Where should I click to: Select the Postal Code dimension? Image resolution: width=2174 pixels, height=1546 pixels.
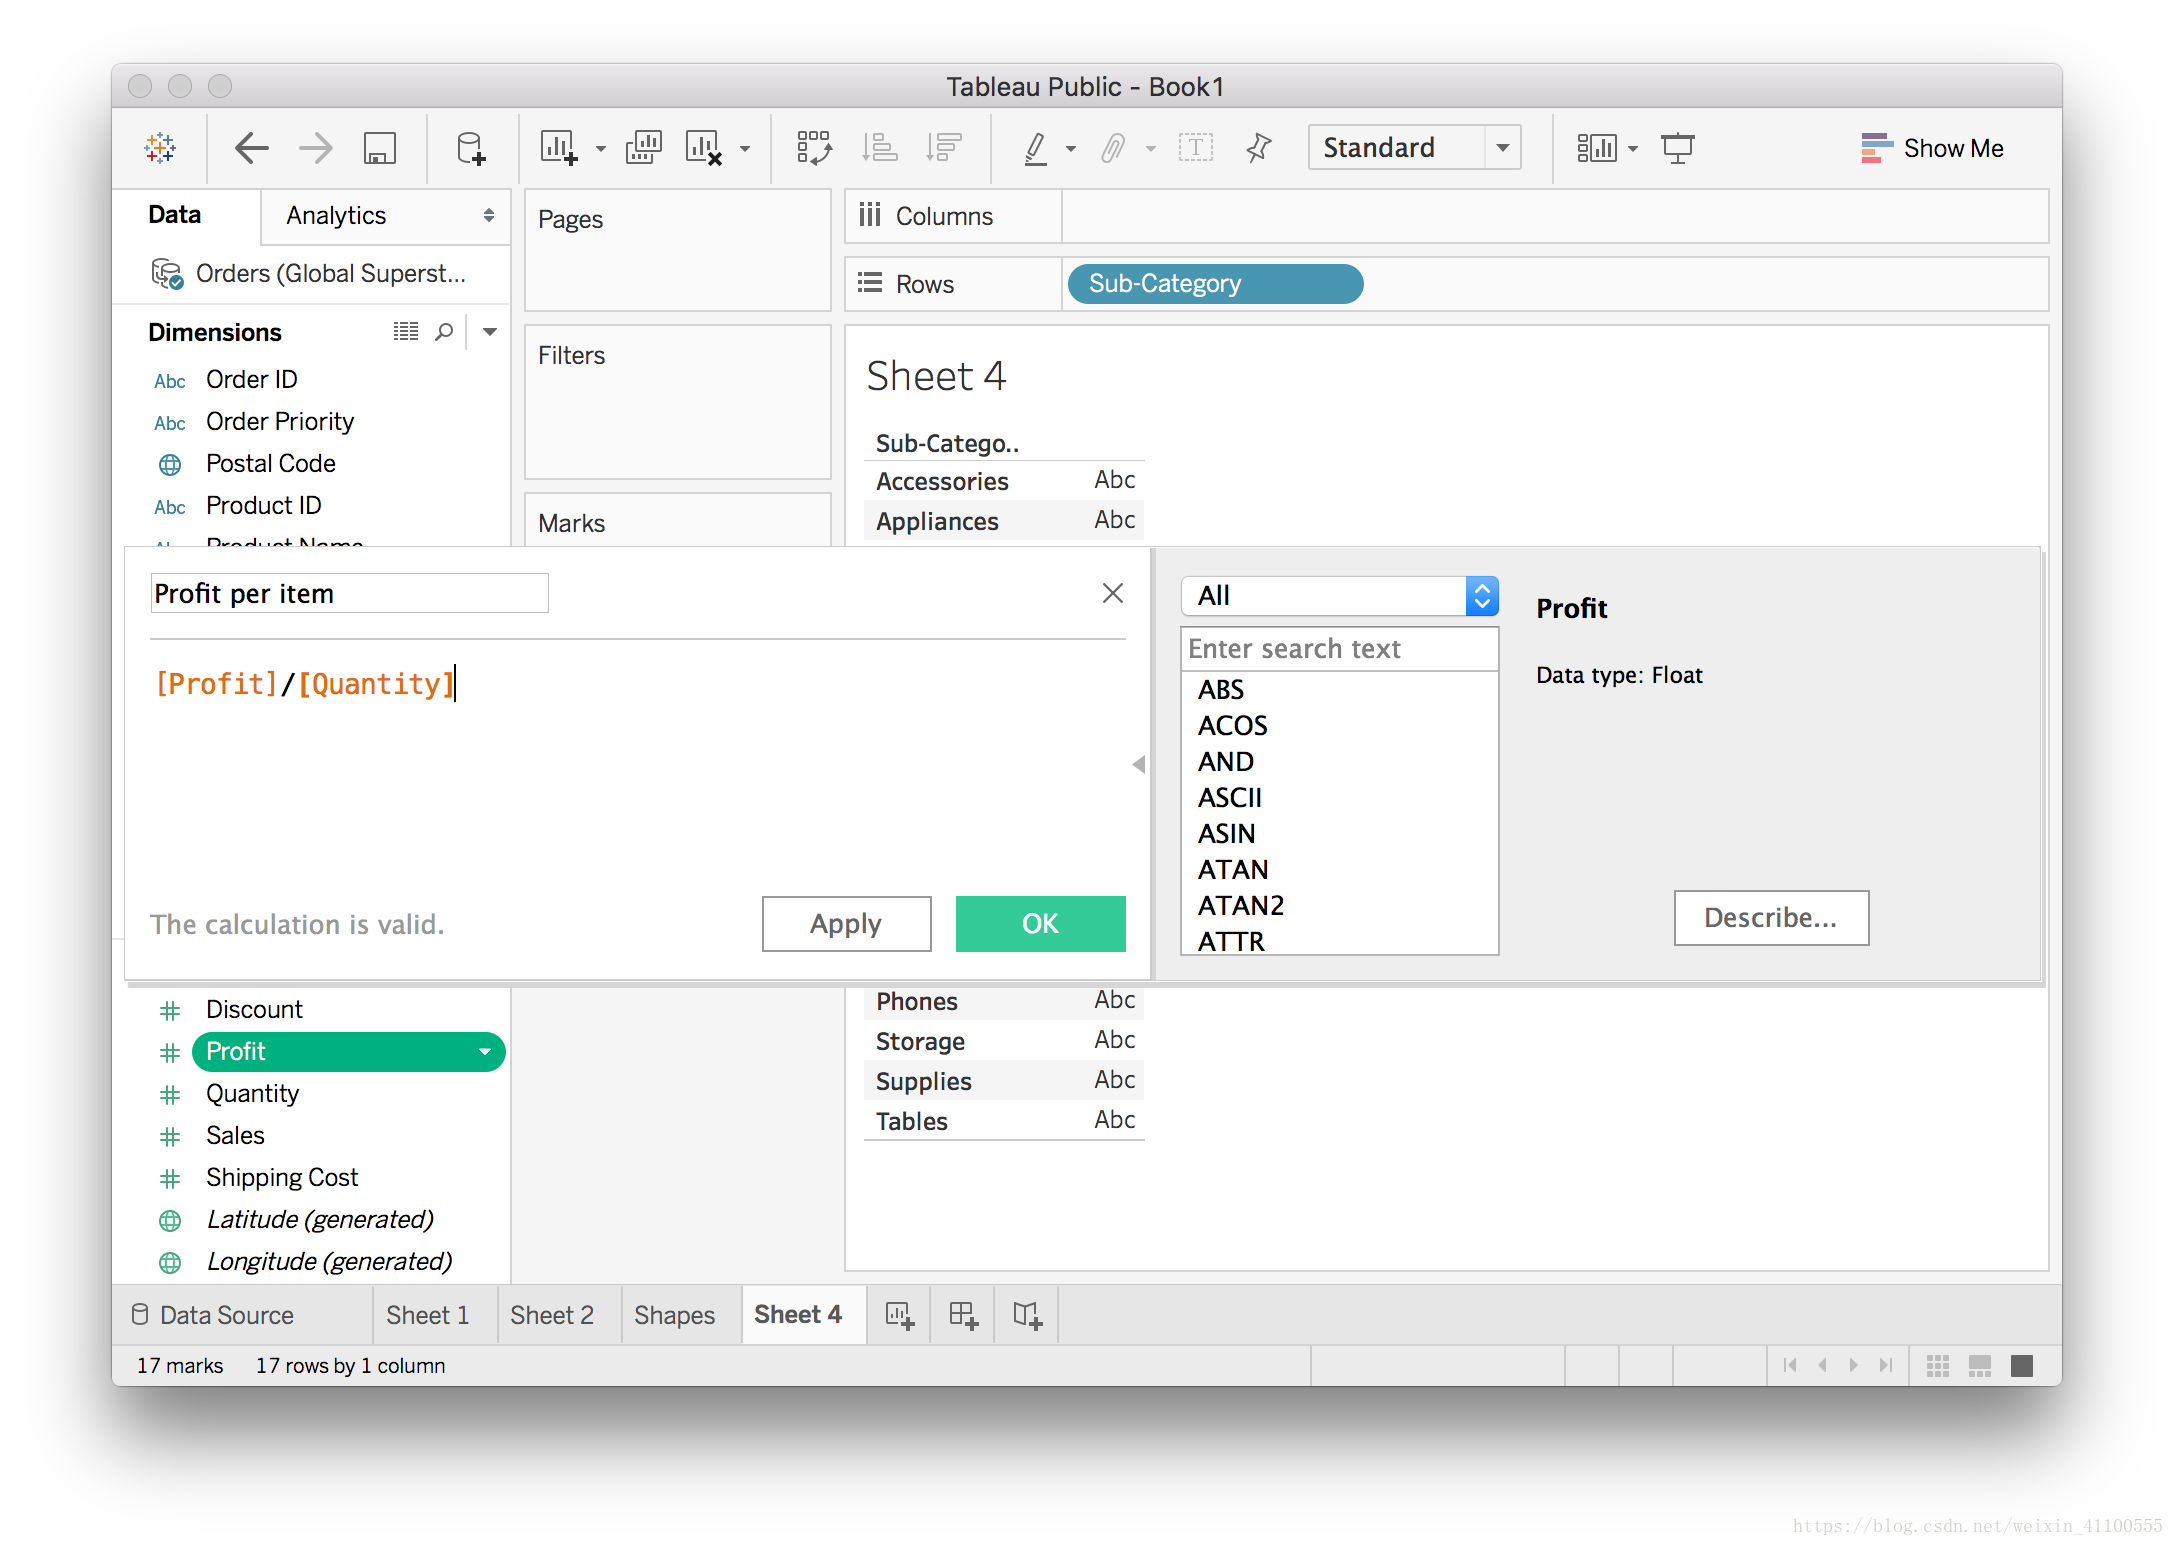point(271,464)
